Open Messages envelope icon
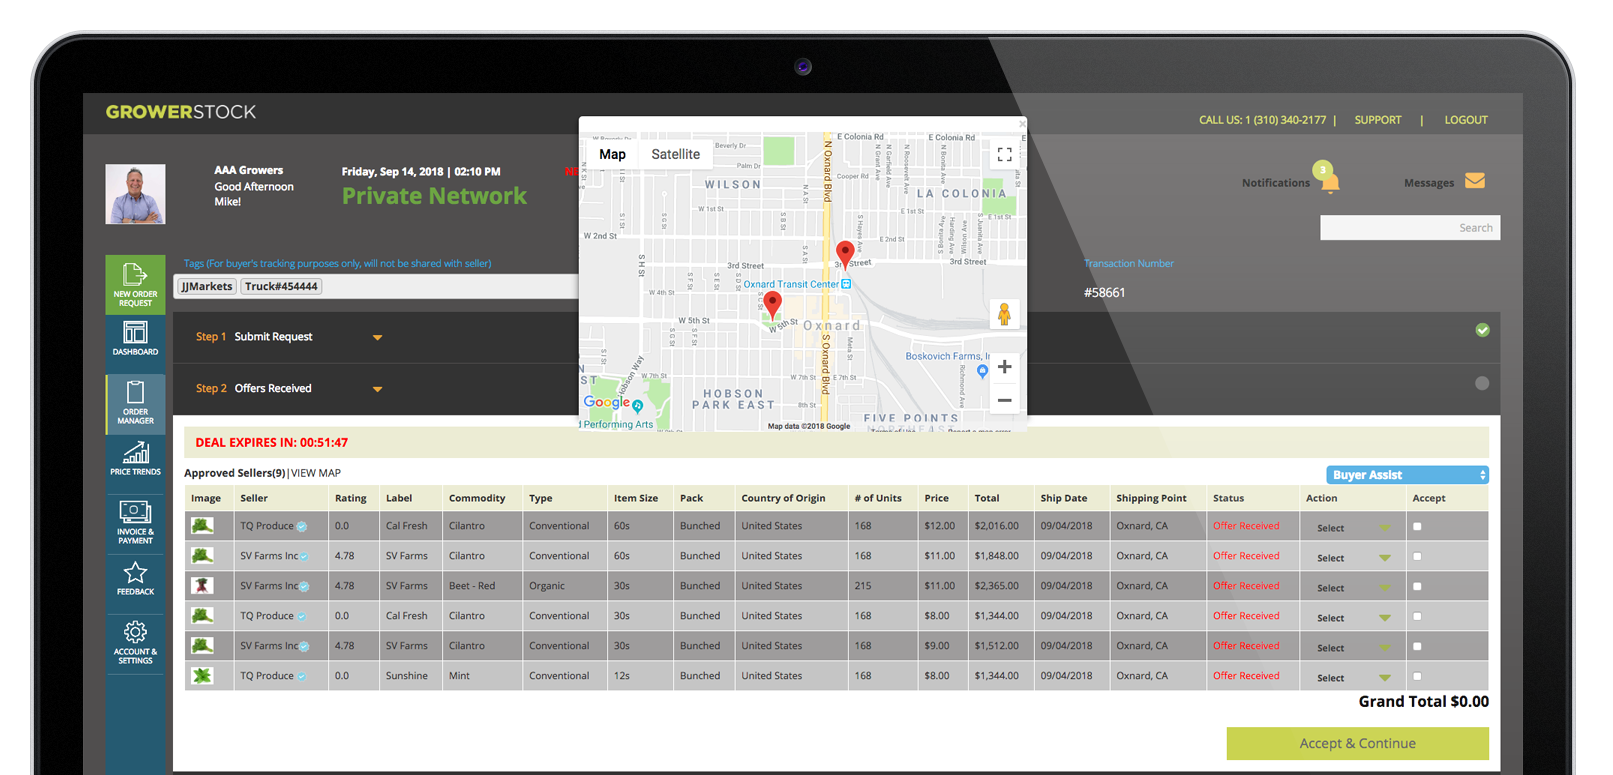Screen dimensions: 1613x775 (1475, 181)
